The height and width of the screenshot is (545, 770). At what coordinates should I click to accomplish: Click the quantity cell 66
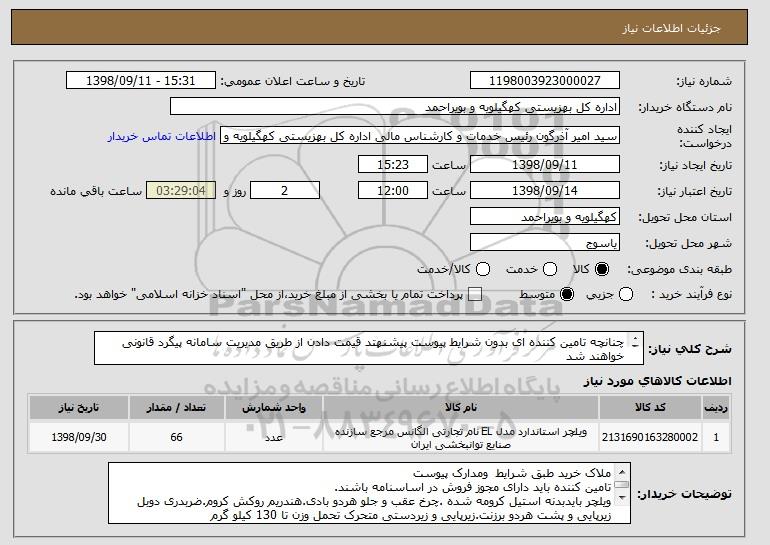(177, 437)
